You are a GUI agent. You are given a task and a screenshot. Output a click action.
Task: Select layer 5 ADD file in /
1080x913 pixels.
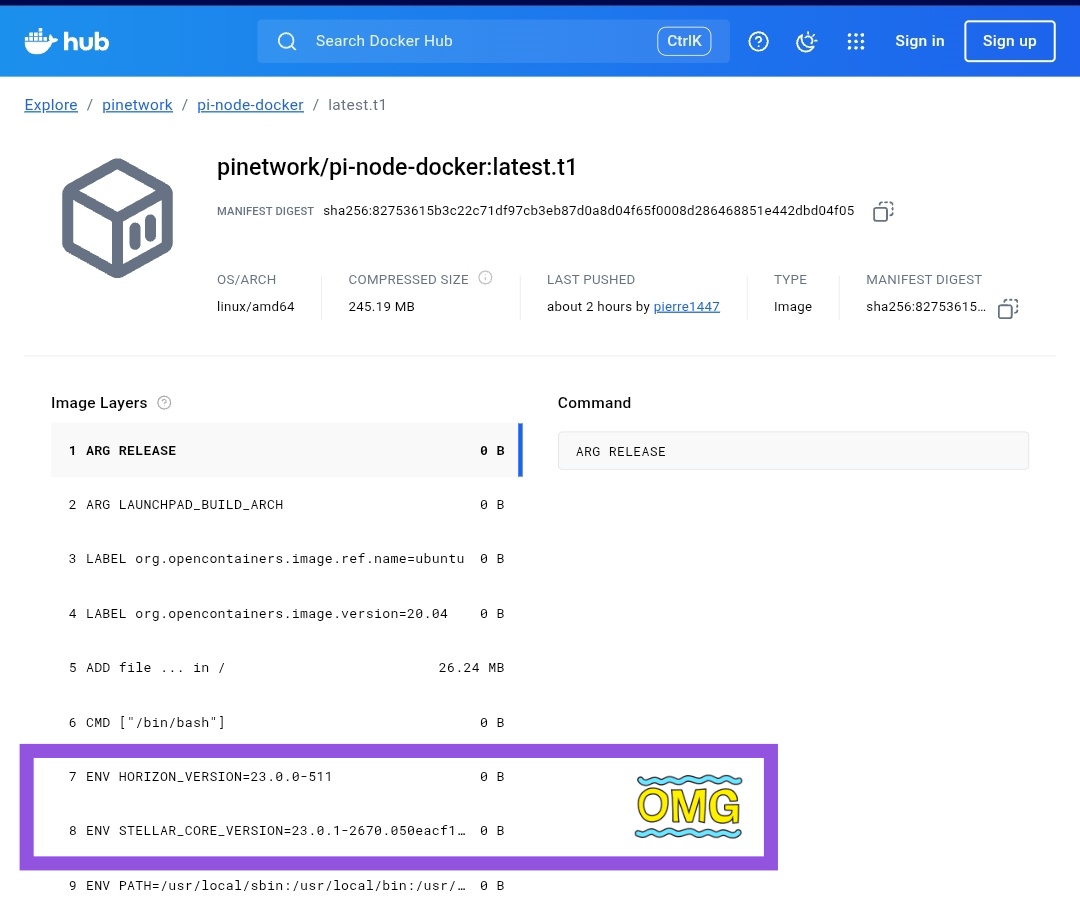pos(287,668)
